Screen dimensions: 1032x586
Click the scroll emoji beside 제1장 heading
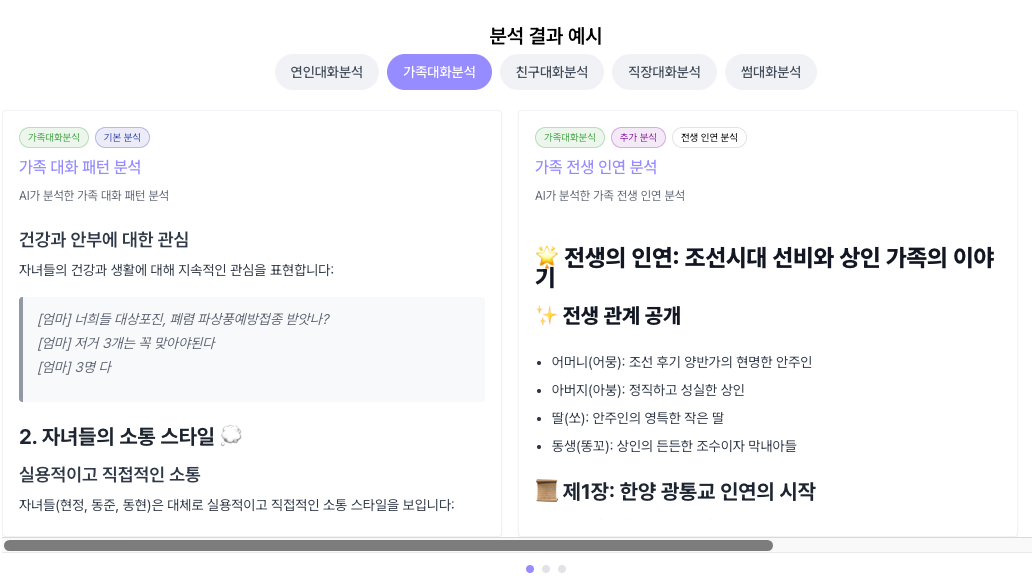[546, 491]
